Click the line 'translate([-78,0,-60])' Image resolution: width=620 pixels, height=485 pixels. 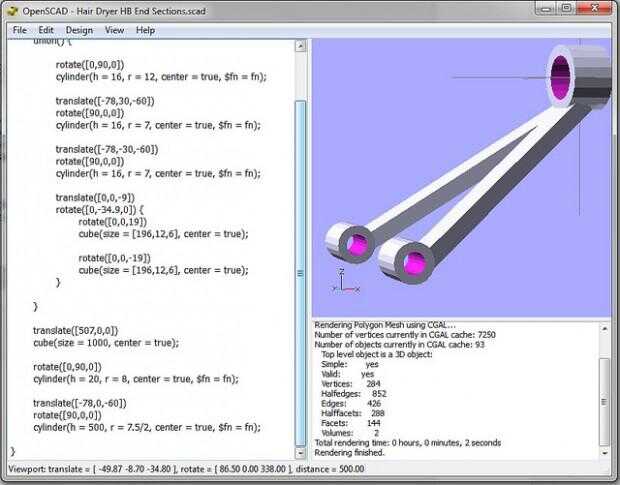click(80, 403)
